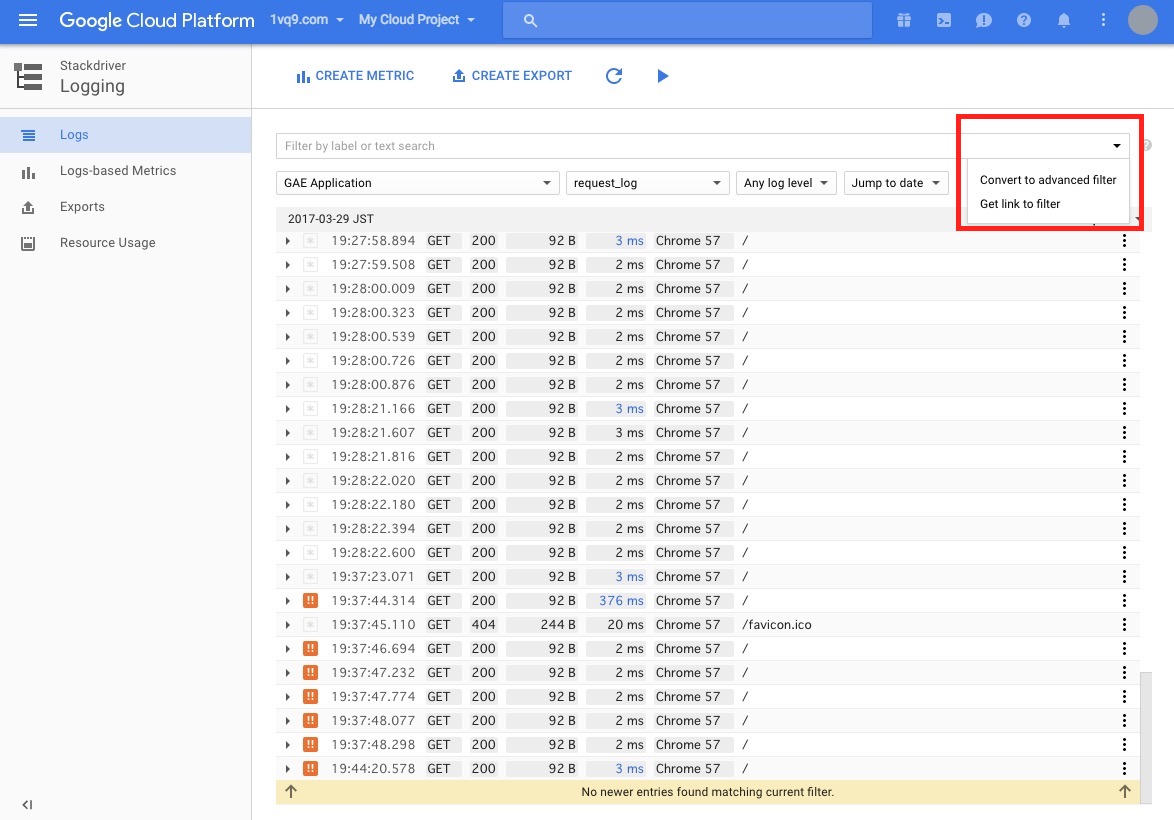Star the 19:27:58.894 log entry

[x=310, y=240]
